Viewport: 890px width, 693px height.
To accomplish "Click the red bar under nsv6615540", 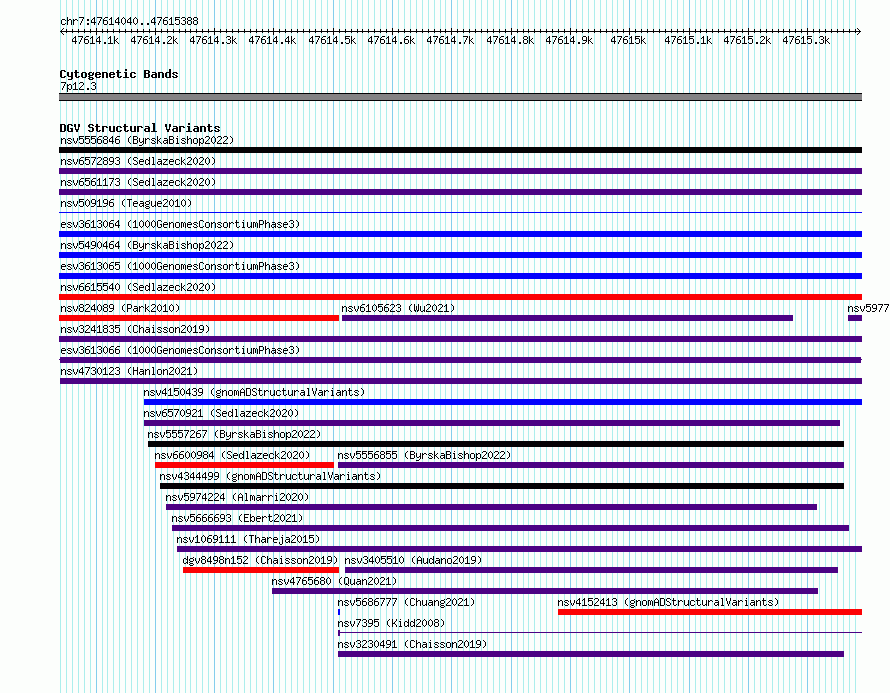I will coord(460,297).
